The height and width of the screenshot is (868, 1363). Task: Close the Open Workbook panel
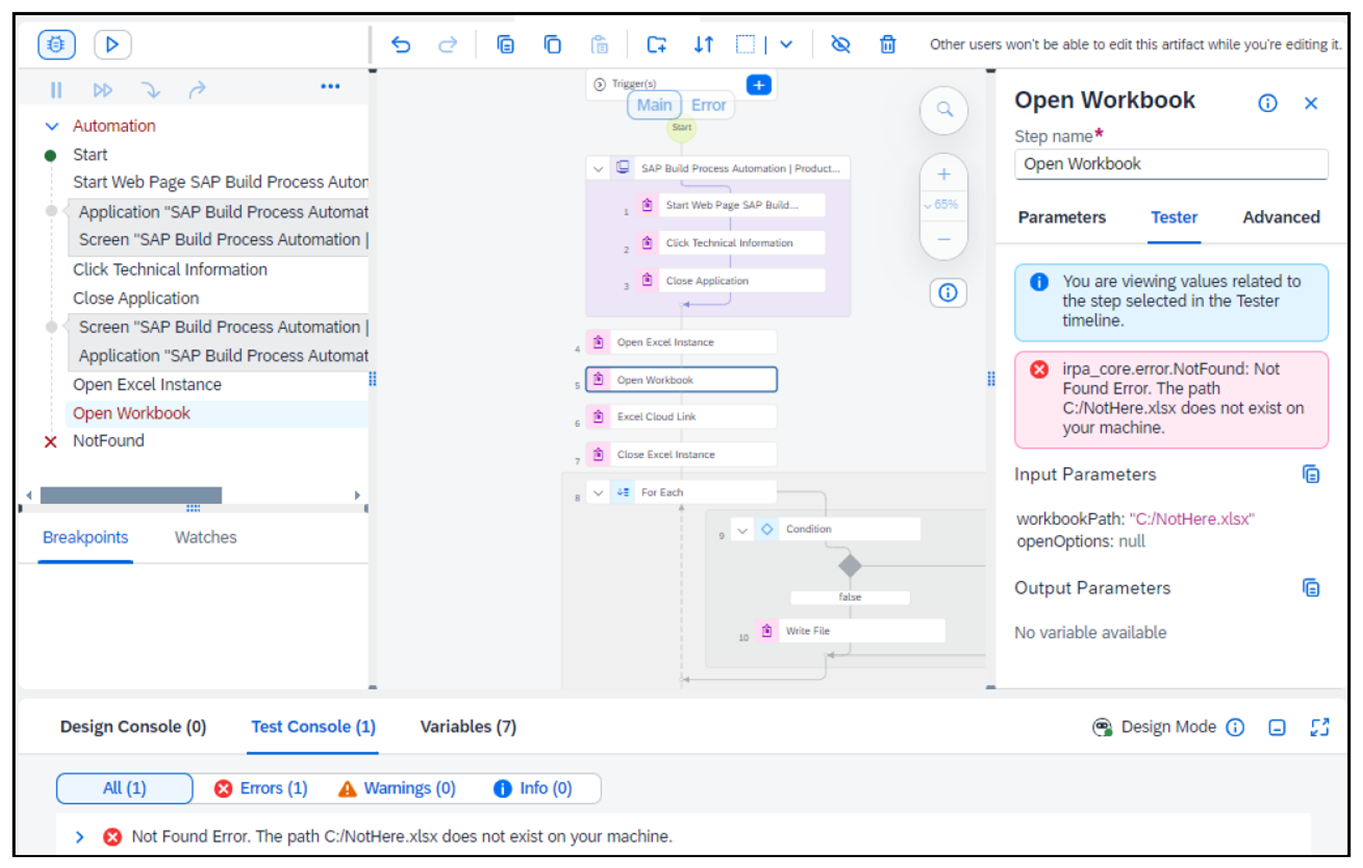tap(1311, 103)
